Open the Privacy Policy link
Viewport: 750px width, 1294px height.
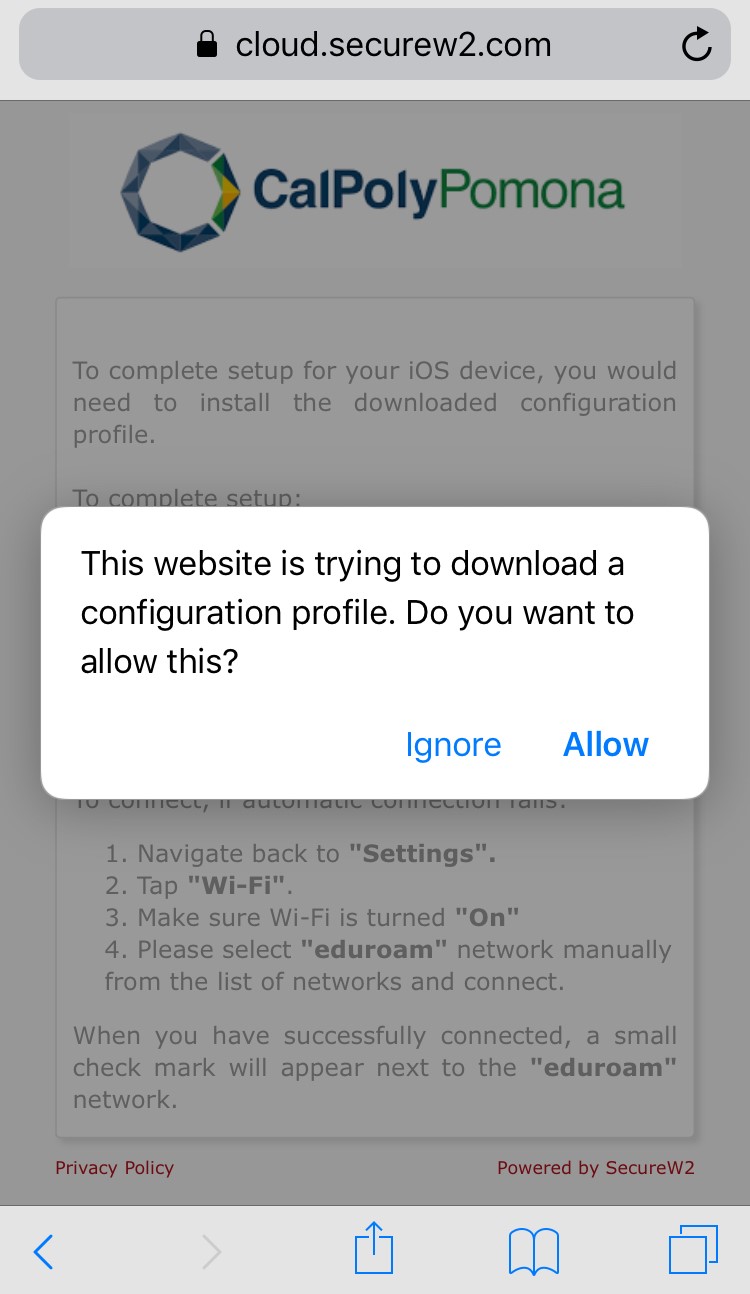(x=114, y=1167)
